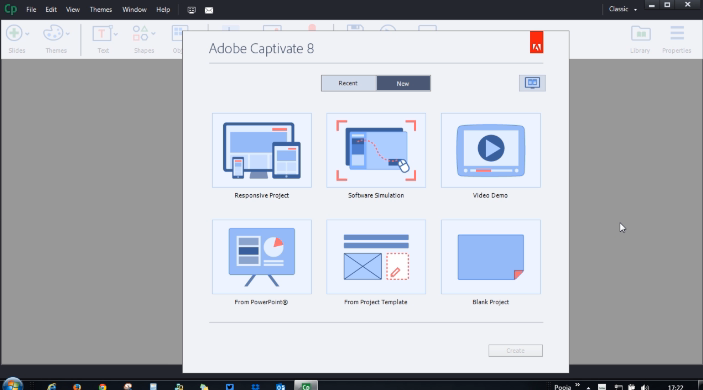Choose the Software Simulation project icon
Screen dimensions: 703x390
tap(376, 150)
